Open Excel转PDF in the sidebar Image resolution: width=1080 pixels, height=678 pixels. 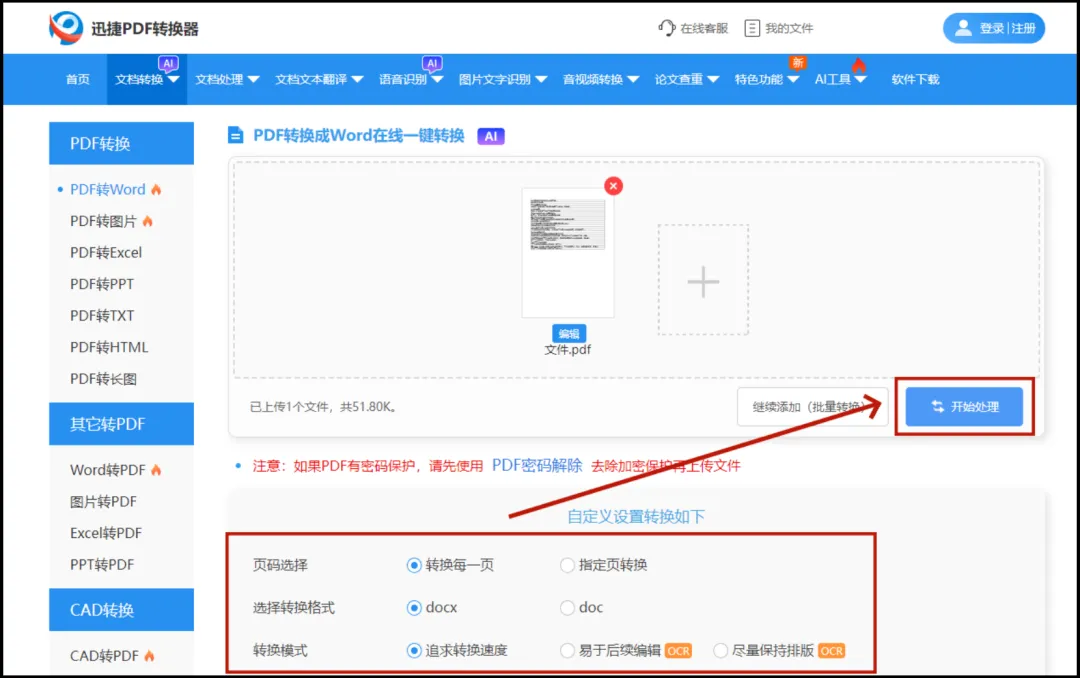coord(106,533)
